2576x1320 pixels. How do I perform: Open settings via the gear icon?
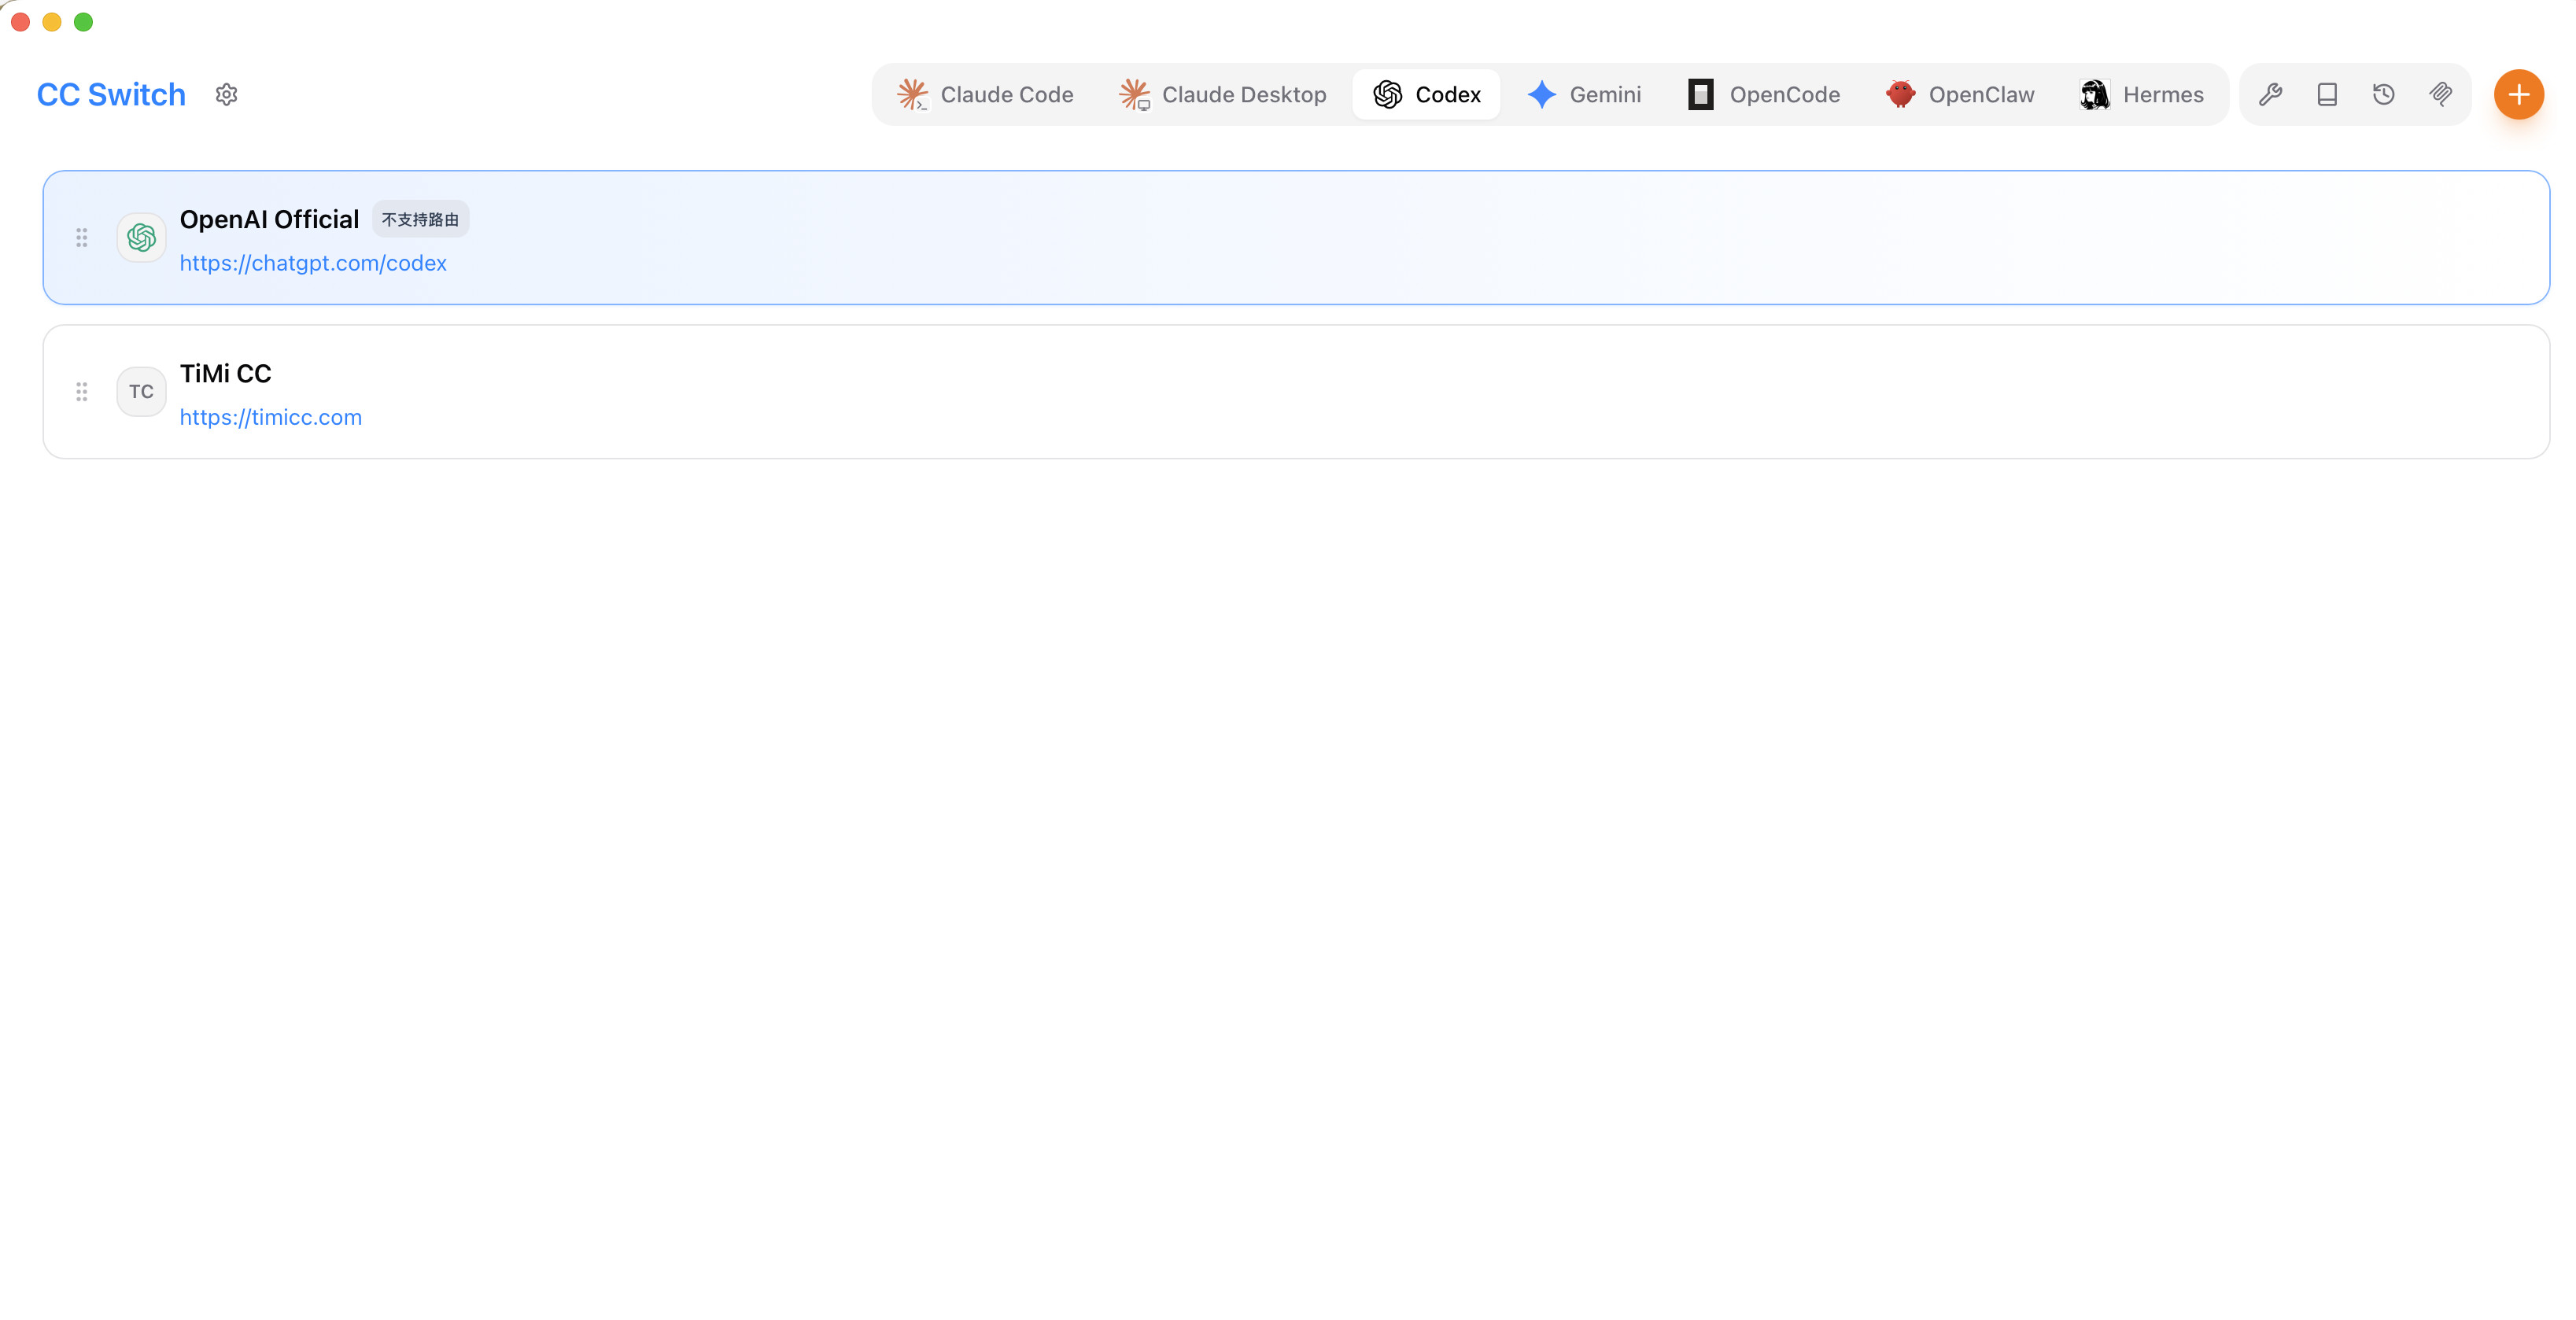(227, 94)
